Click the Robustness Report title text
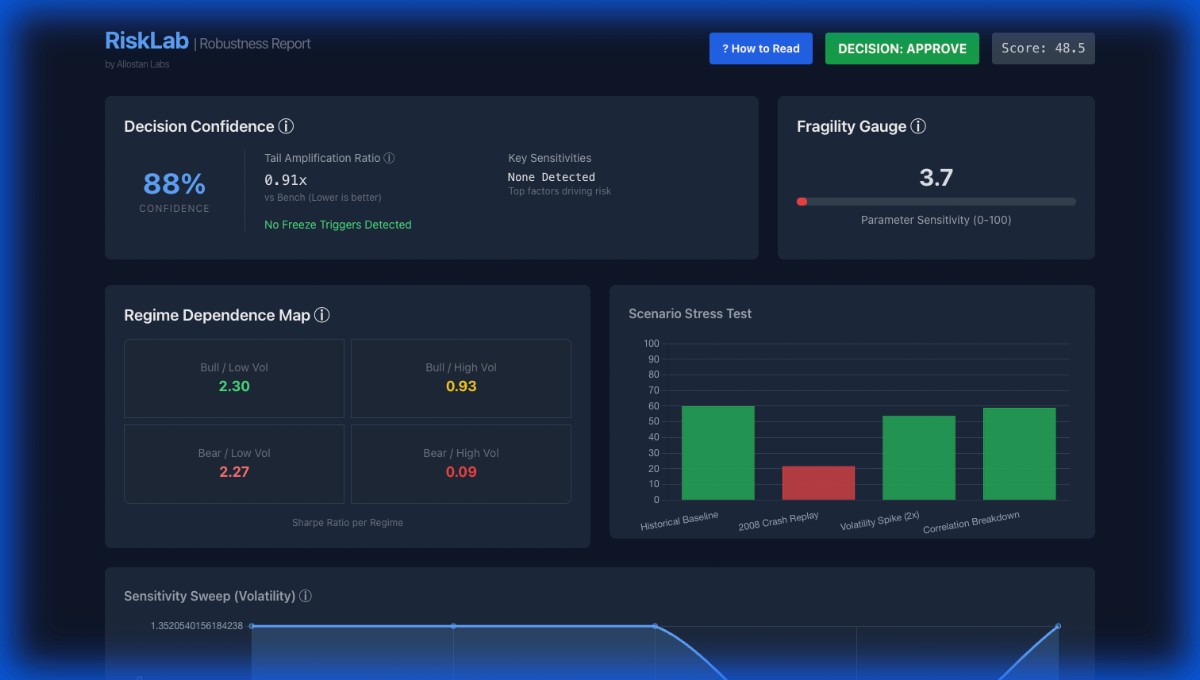 [x=255, y=44]
